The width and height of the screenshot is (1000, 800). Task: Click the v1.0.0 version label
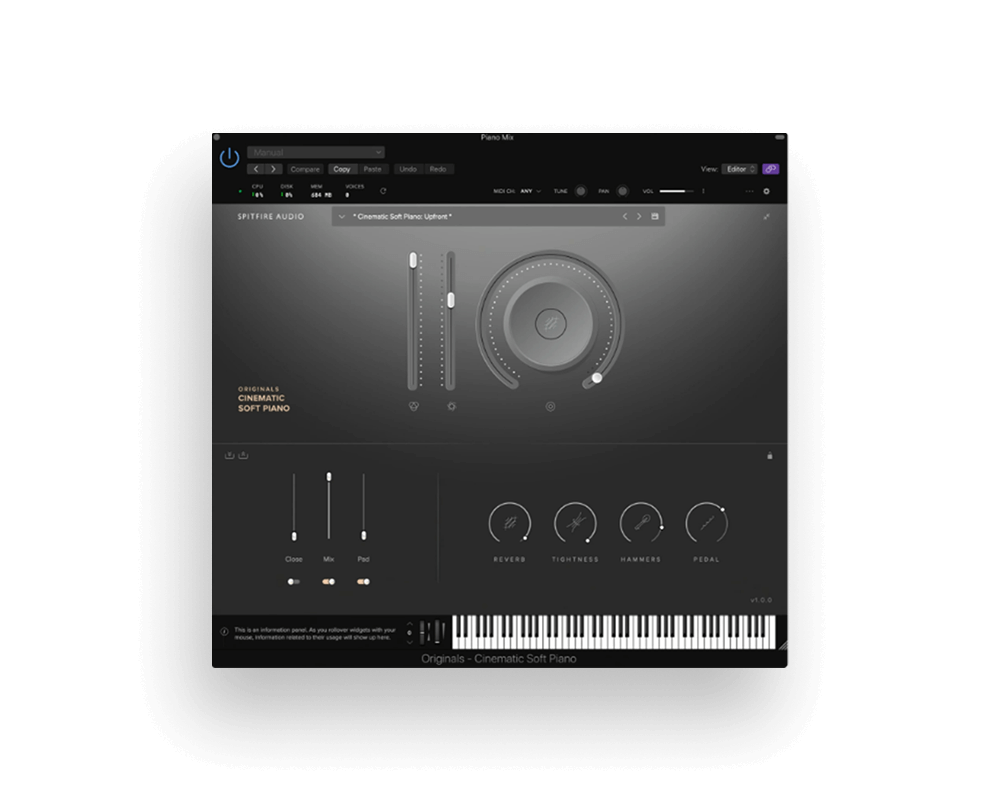[761, 600]
